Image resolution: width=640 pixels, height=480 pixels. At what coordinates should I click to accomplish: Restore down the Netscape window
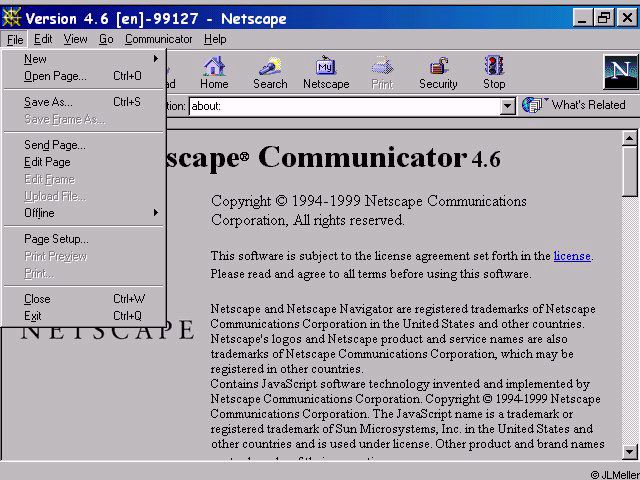tap(603, 18)
